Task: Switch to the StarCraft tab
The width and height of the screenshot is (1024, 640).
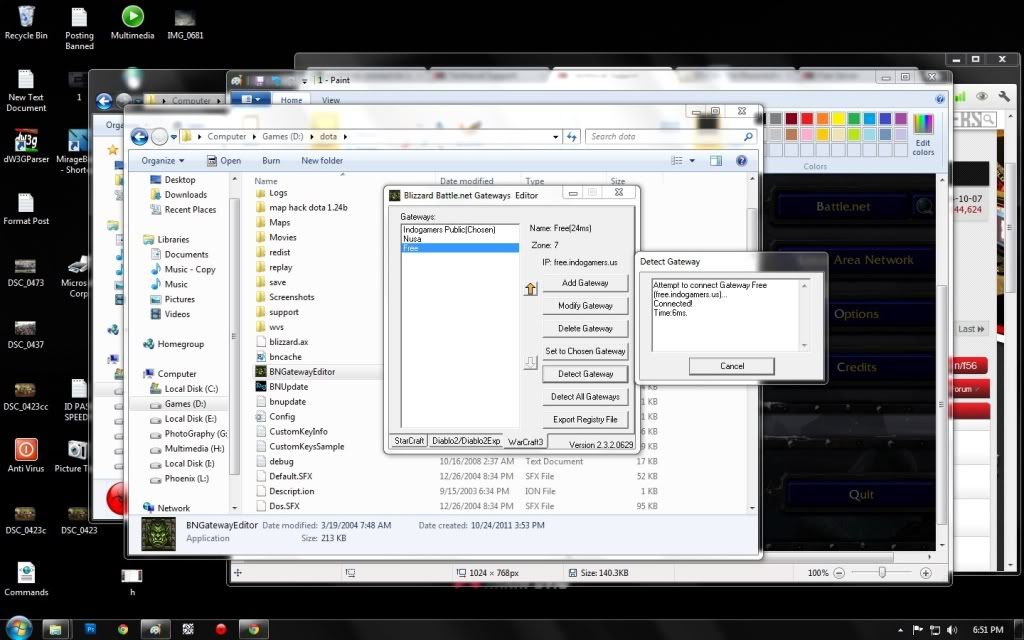Action: point(409,441)
